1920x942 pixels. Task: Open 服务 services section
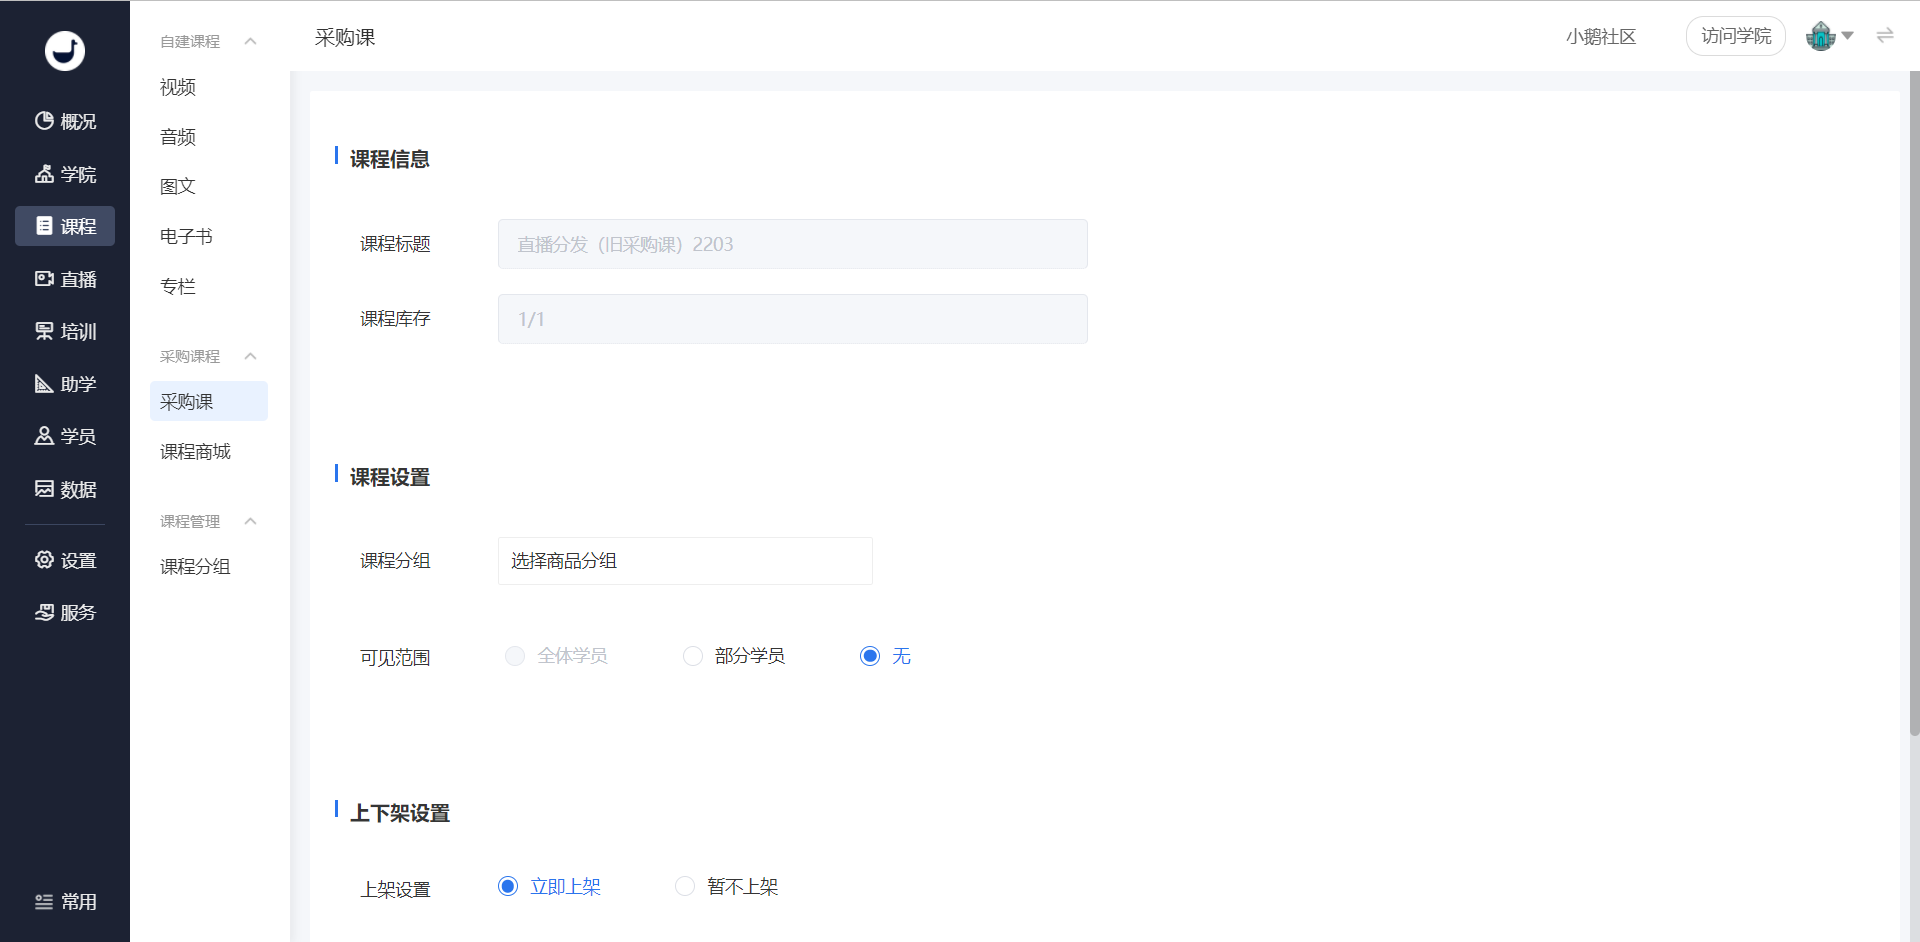tap(65, 612)
